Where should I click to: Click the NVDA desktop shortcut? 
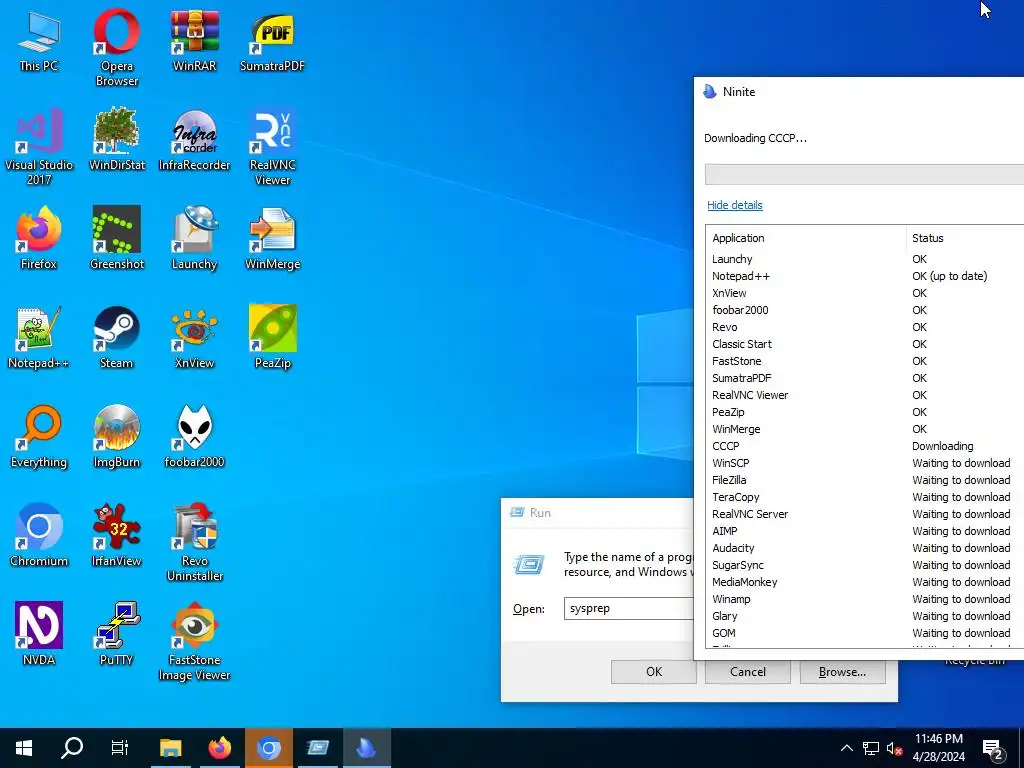pyautogui.click(x=39, y=634)
